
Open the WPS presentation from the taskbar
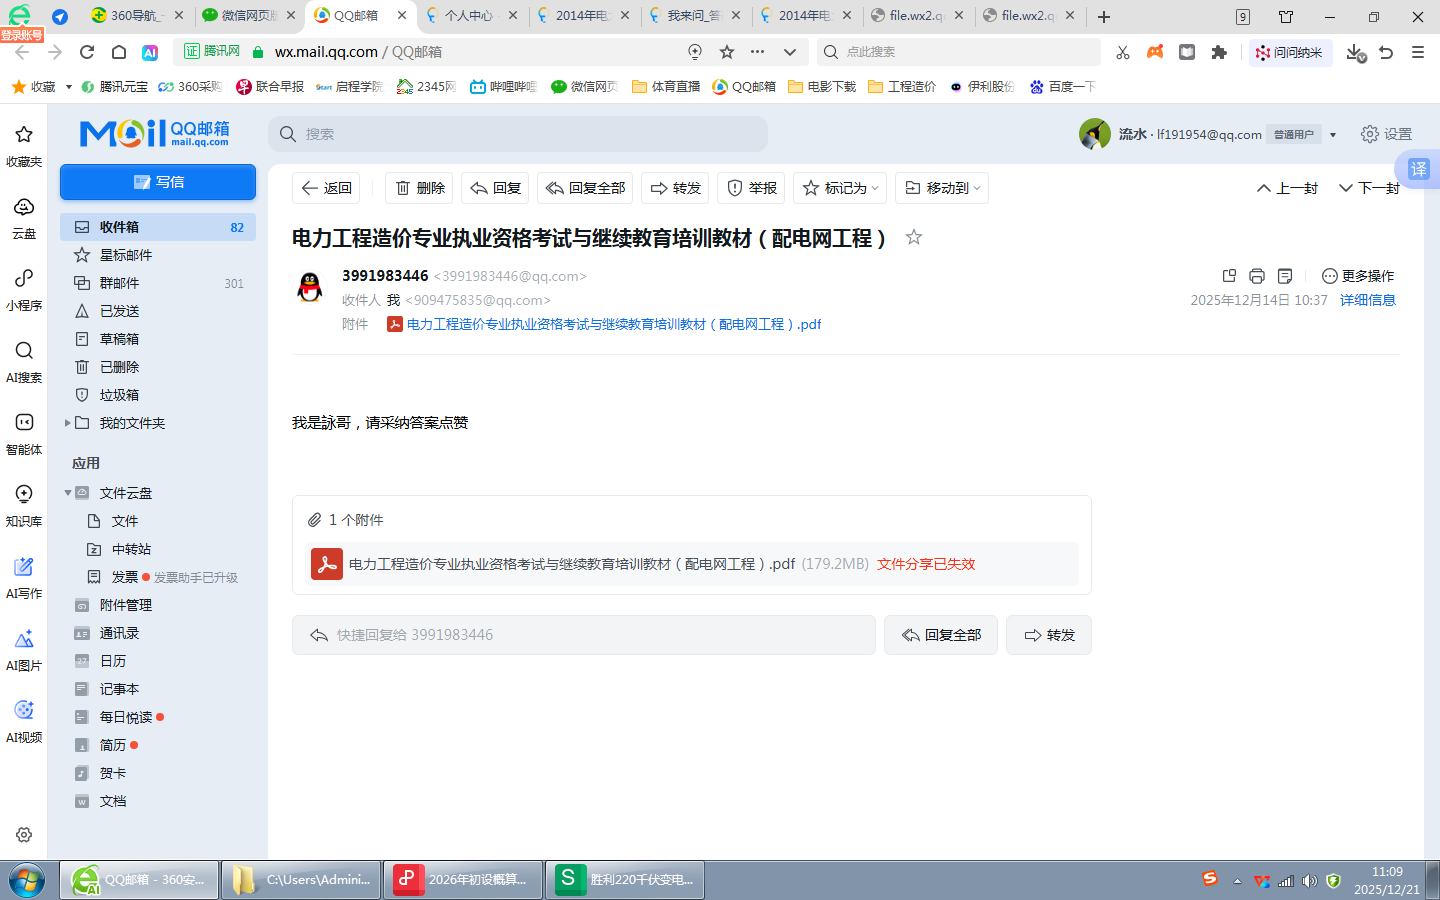[x=462, y=880]
